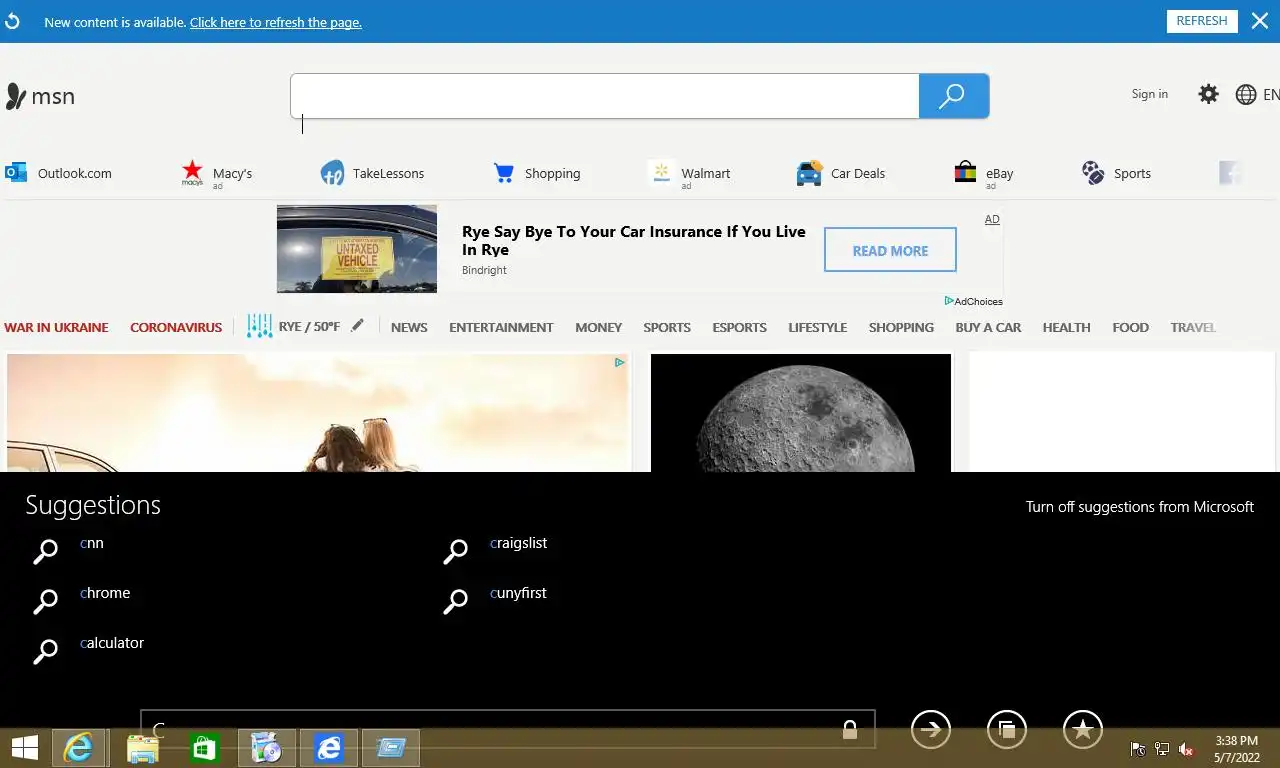Click the Macy's red star icon

(192, 173)
